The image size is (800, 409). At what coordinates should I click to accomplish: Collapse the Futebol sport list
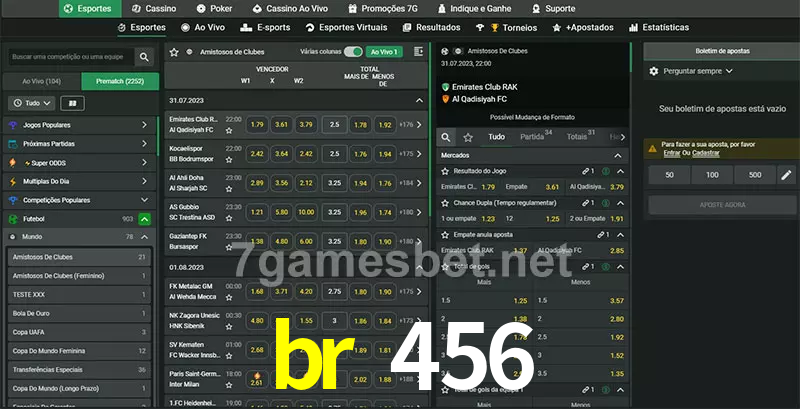[144, 219]
